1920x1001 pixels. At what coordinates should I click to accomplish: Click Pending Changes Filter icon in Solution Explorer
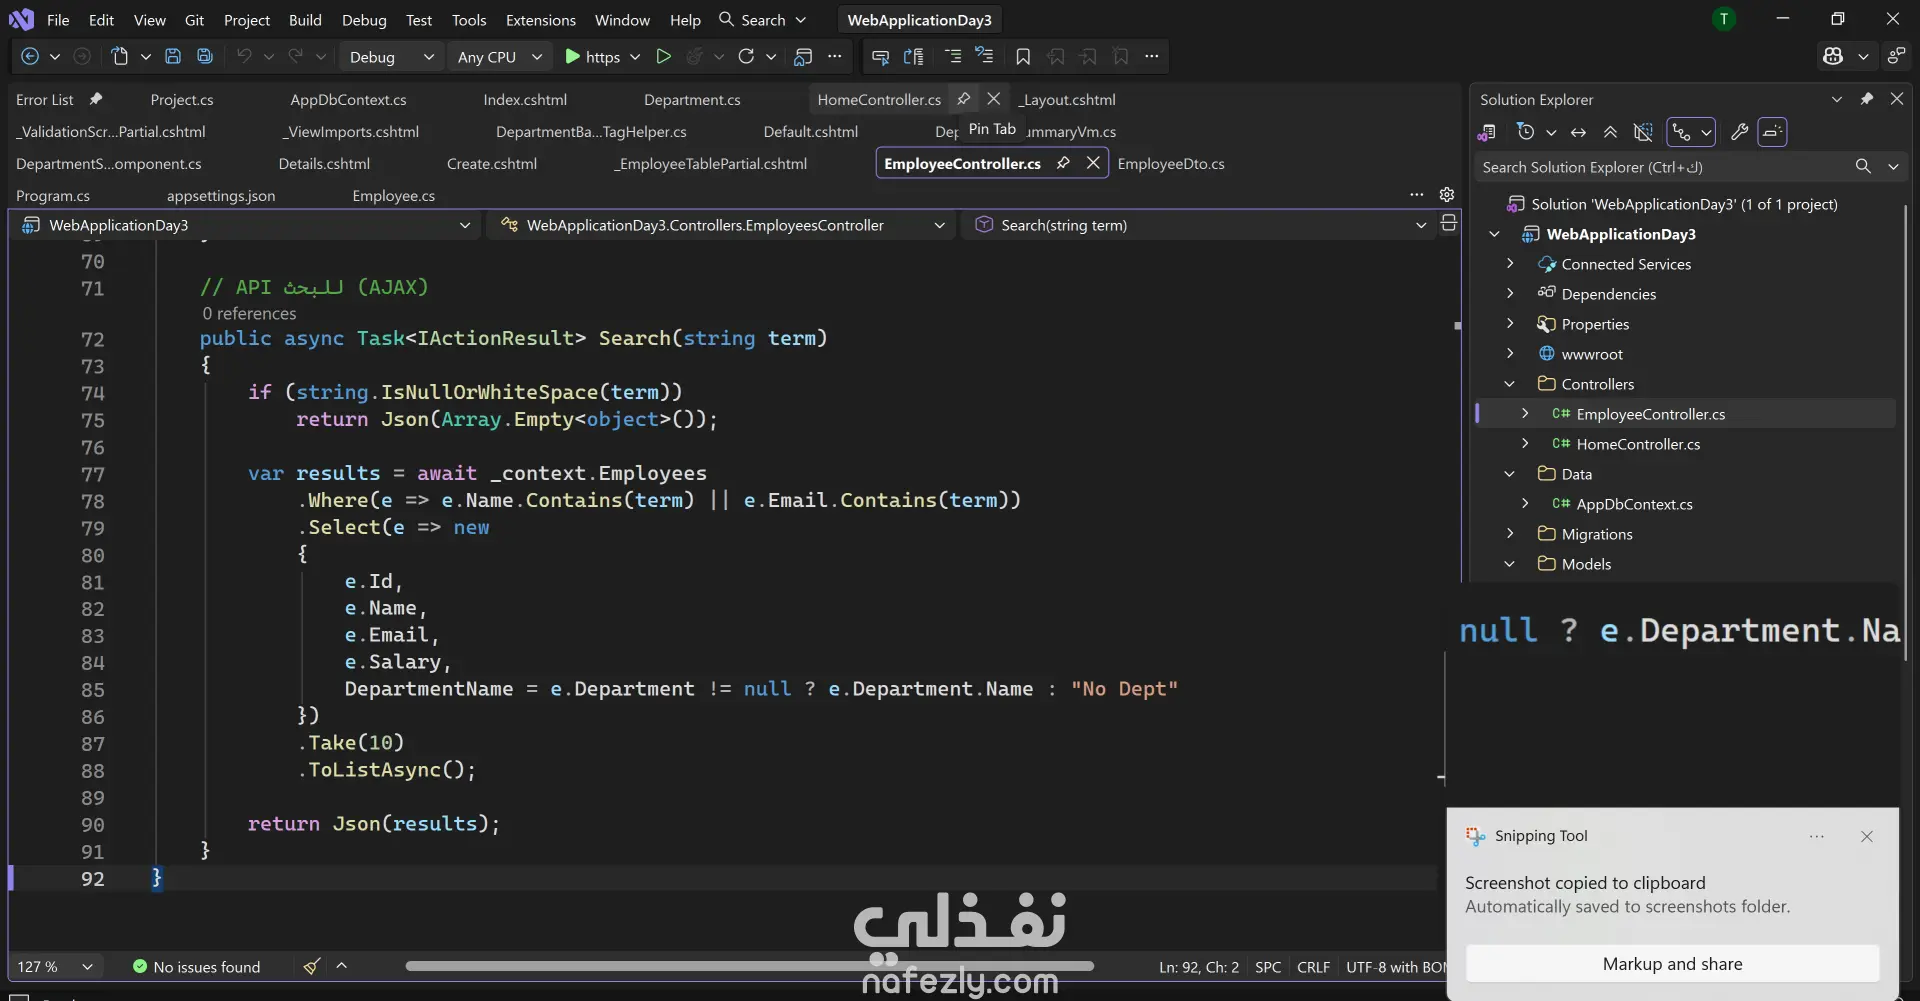[x=1526, y=132]
